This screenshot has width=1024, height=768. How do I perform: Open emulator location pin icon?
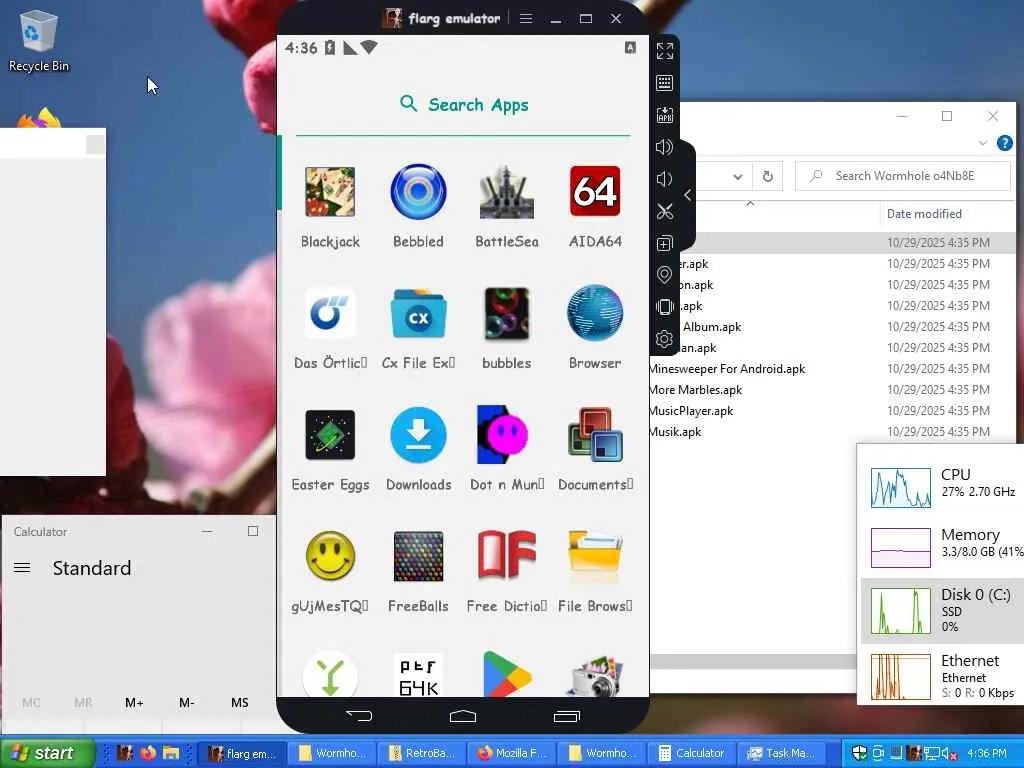click(x=664, y=275)
